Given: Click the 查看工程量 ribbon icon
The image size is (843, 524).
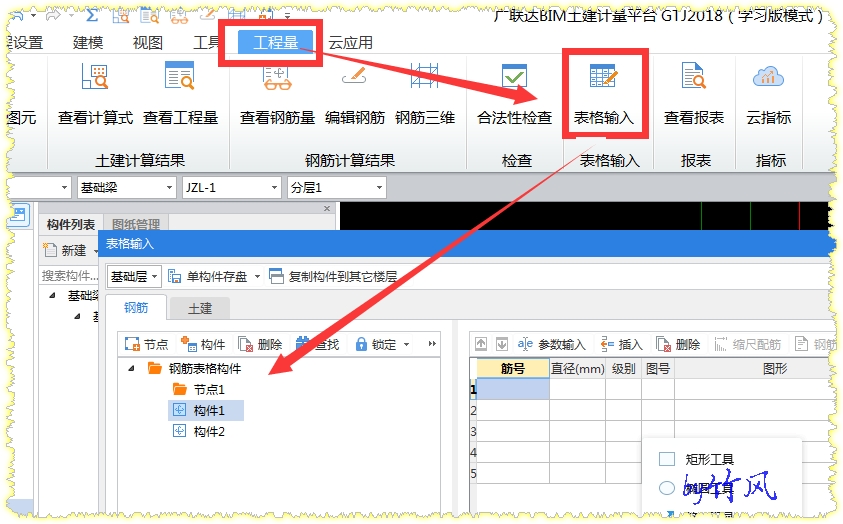Looking at the screenshot, I should [x=180, y=76].
